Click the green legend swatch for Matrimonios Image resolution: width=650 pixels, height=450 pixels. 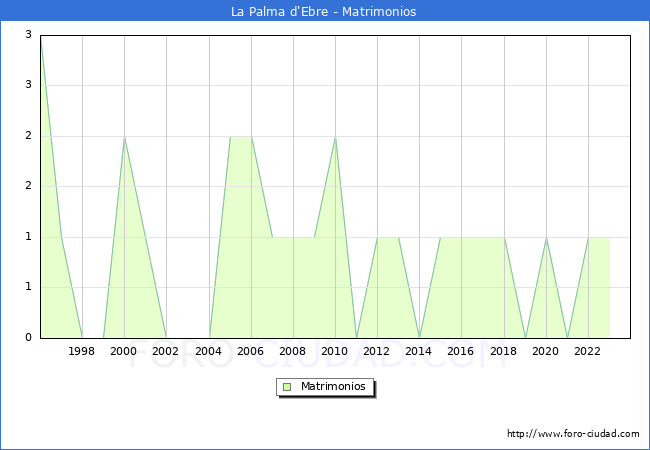(x=287, y=387)
